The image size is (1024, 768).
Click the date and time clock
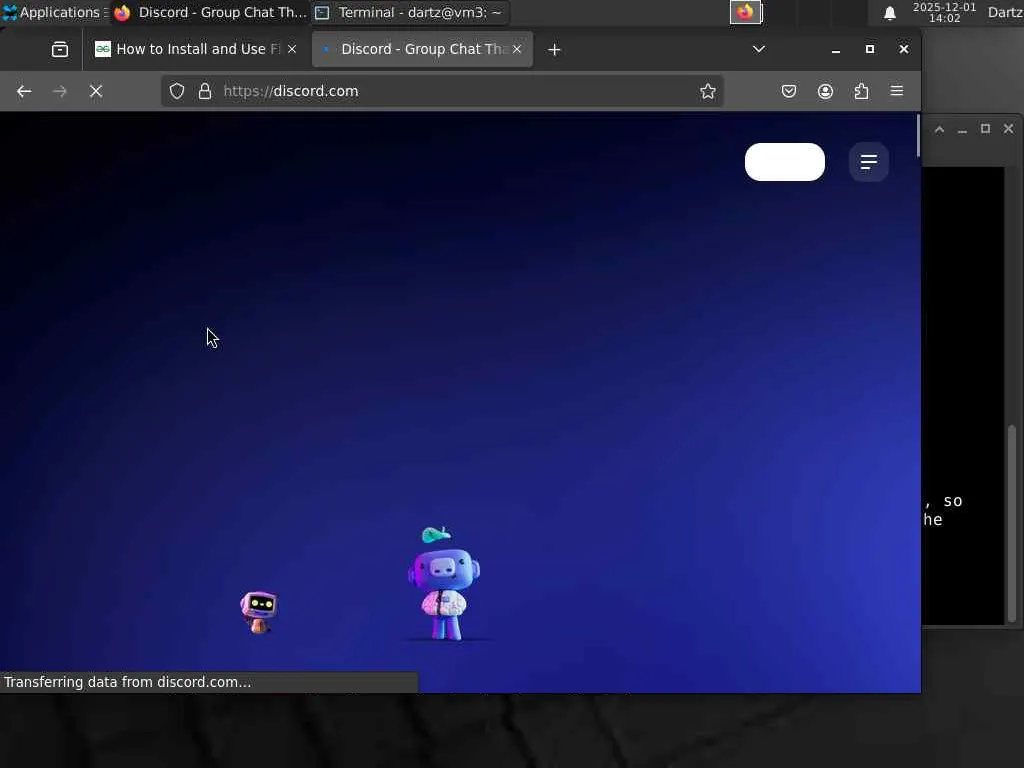pos(944,13)
